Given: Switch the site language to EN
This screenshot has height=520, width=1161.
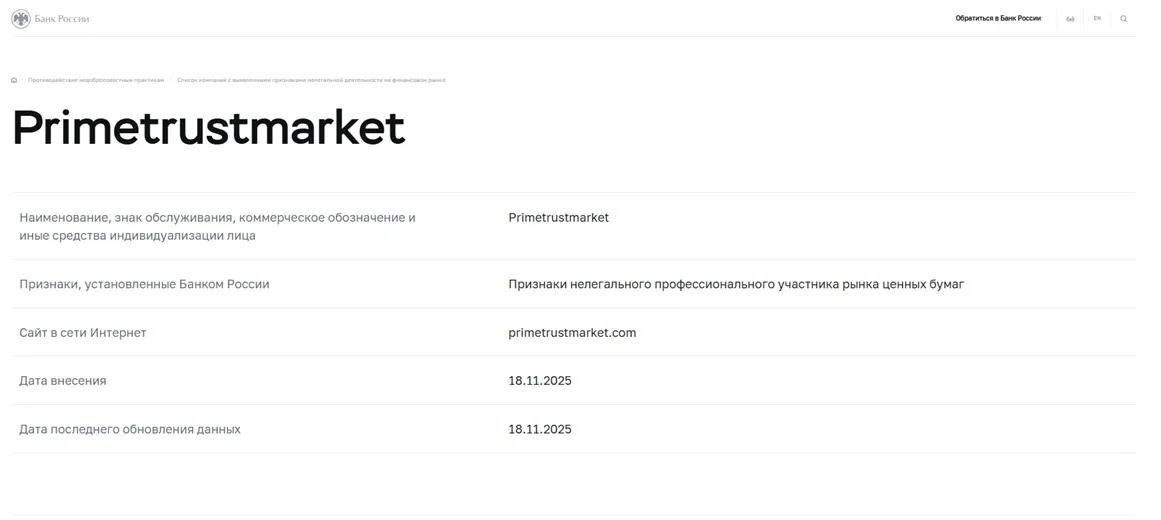Looking at the screenshot, I should coord(1097,18).
